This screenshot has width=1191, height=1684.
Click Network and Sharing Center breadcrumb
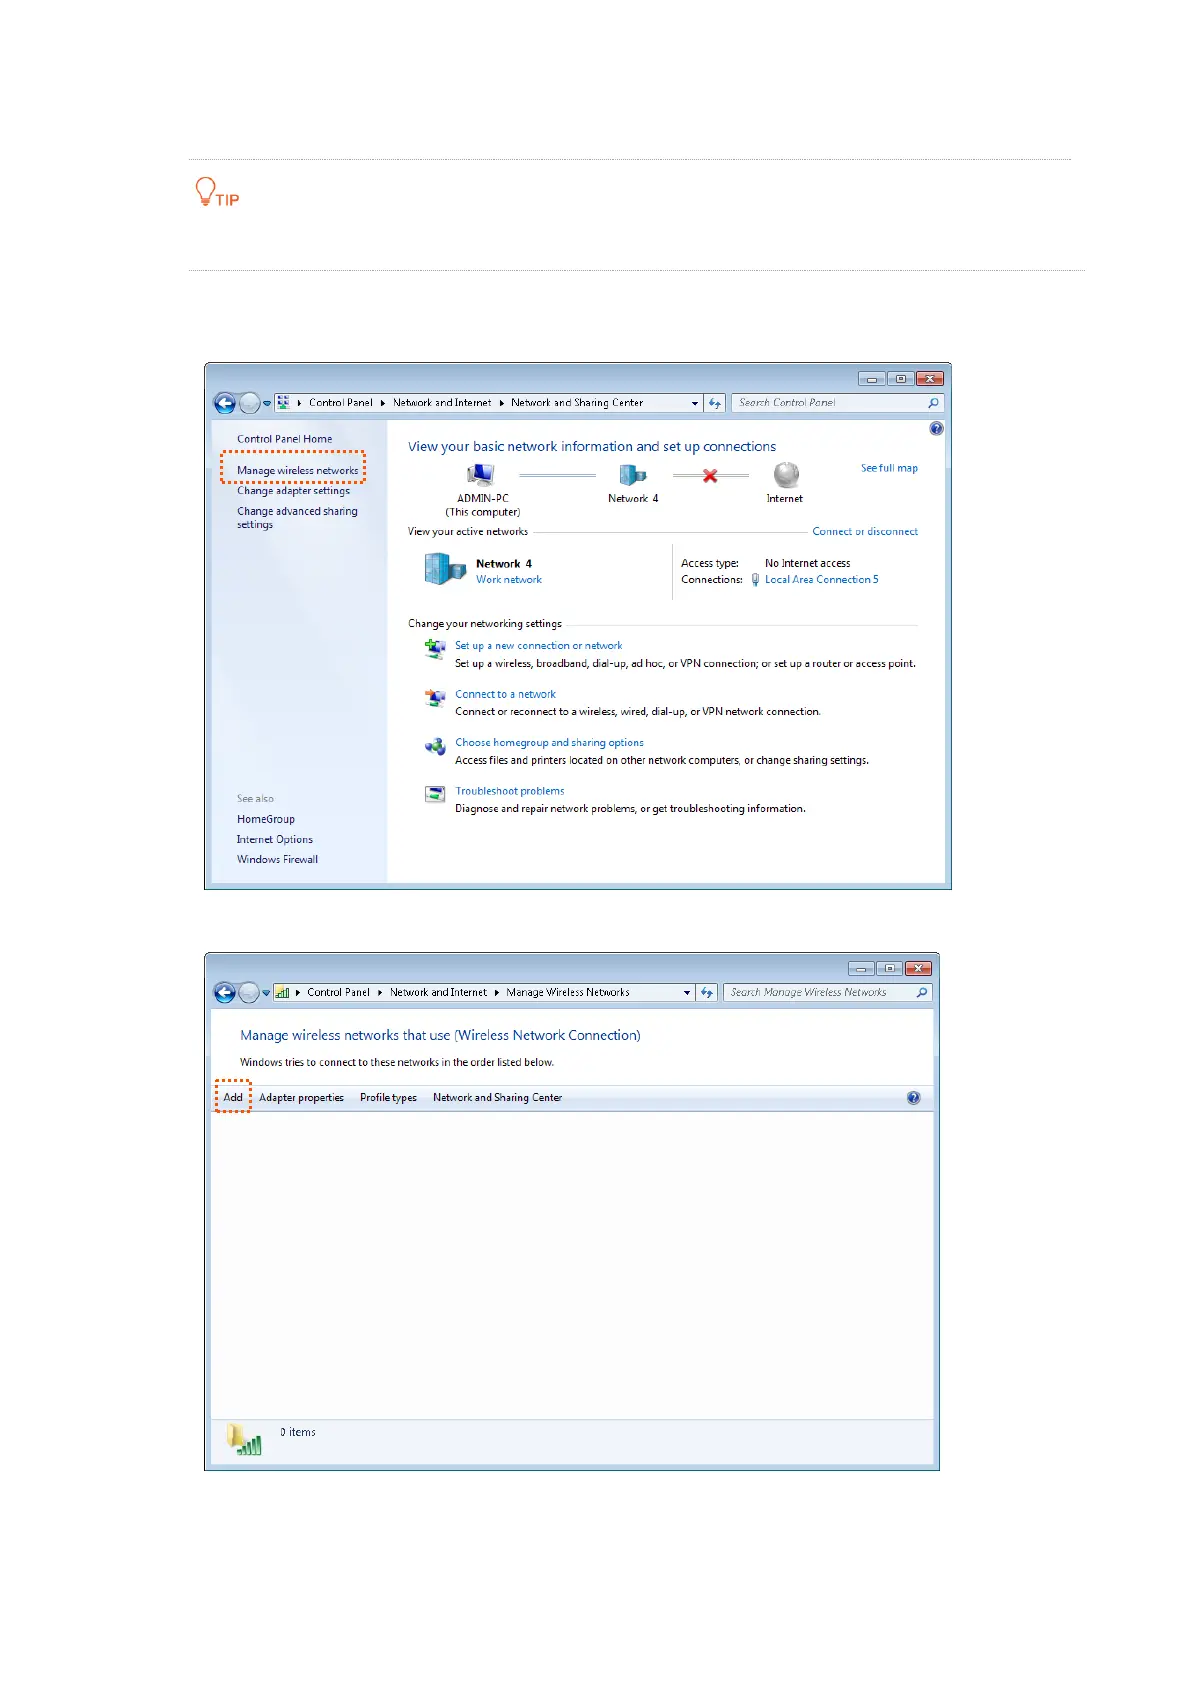(577, 403)
